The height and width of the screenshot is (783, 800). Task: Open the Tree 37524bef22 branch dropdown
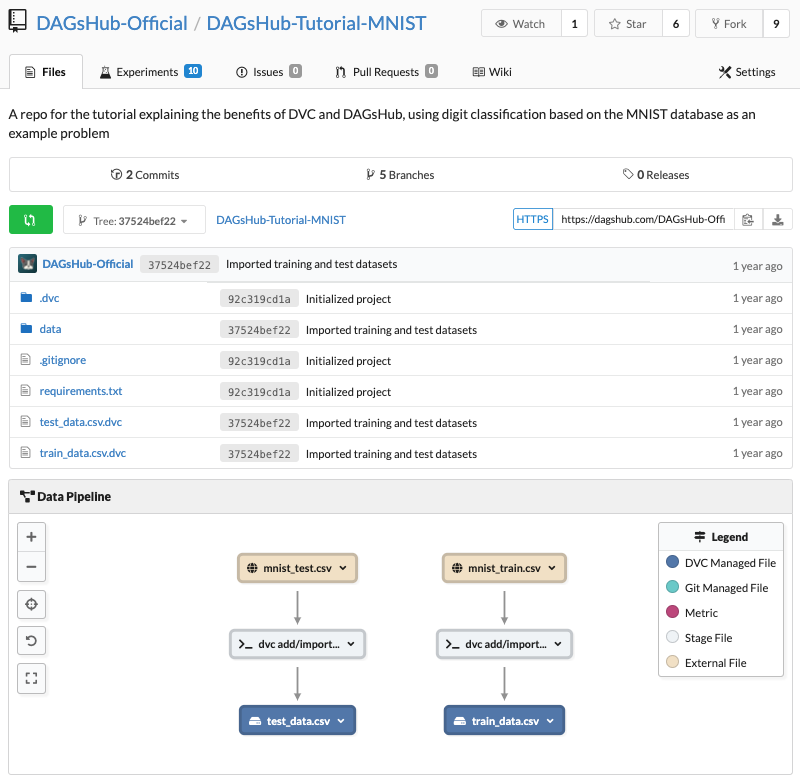134,221
